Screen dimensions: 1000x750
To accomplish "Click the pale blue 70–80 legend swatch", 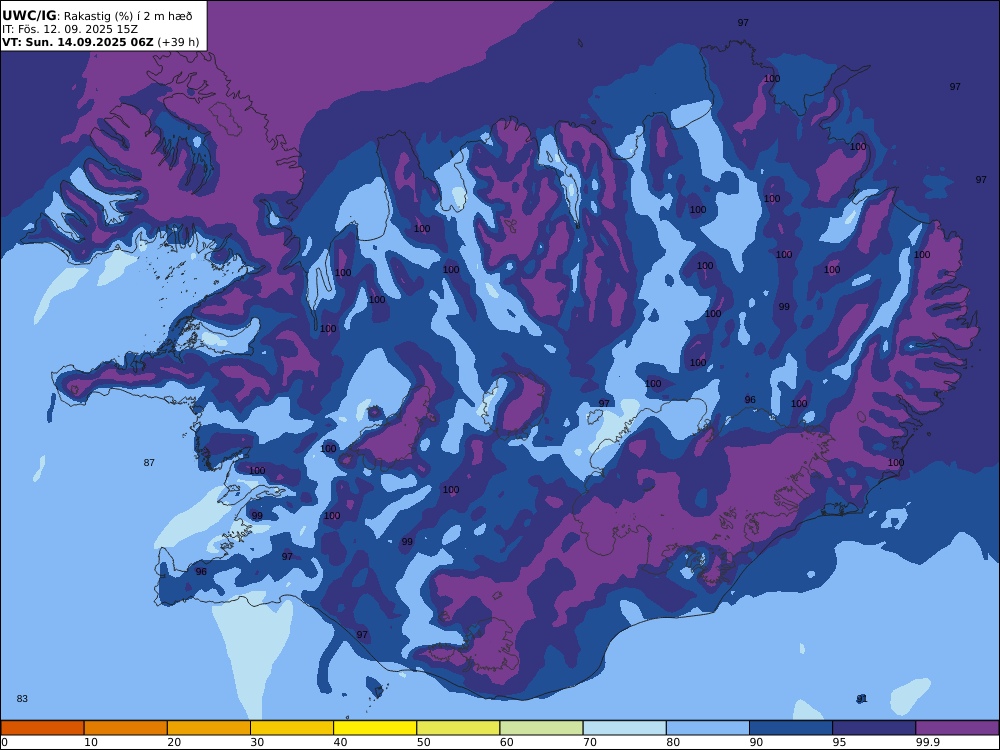I will 624,728.
